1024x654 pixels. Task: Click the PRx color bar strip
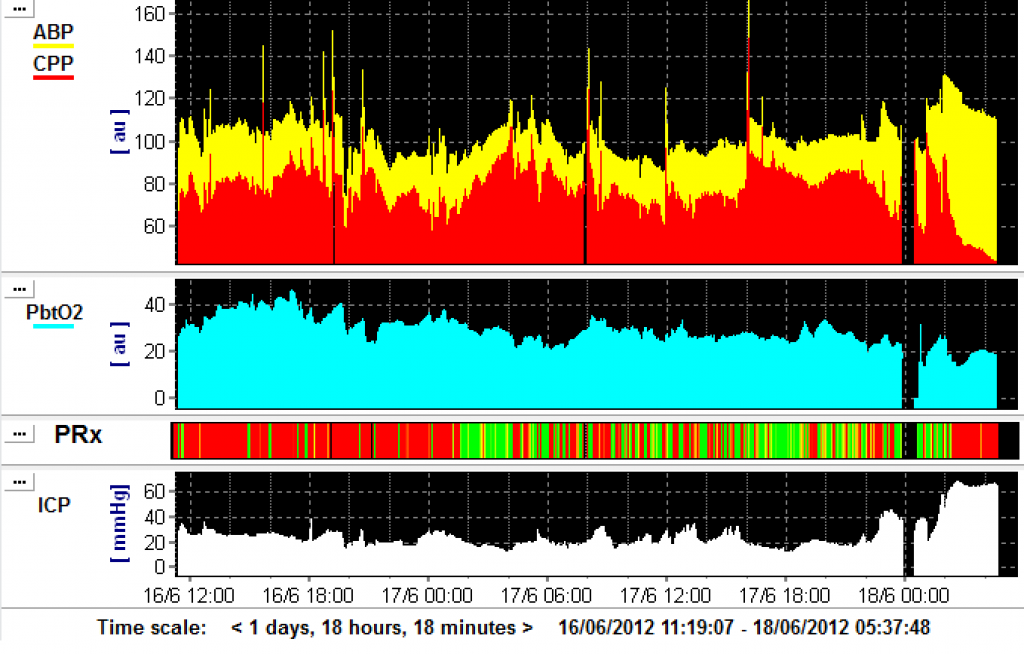click(590, 439)
